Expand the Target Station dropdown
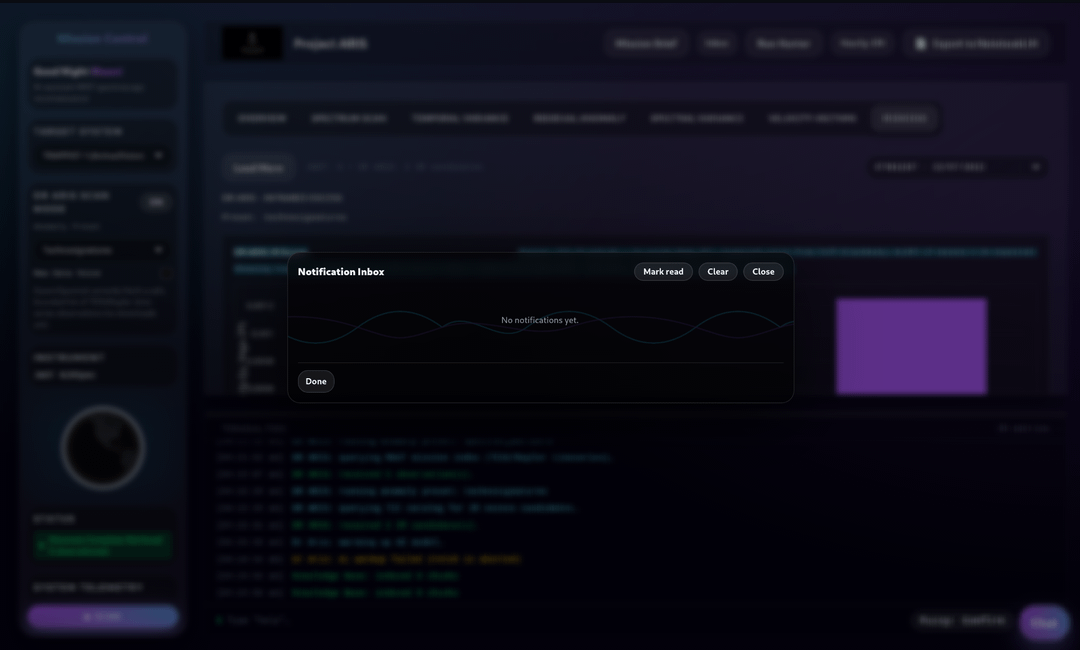 pos(102,156)
